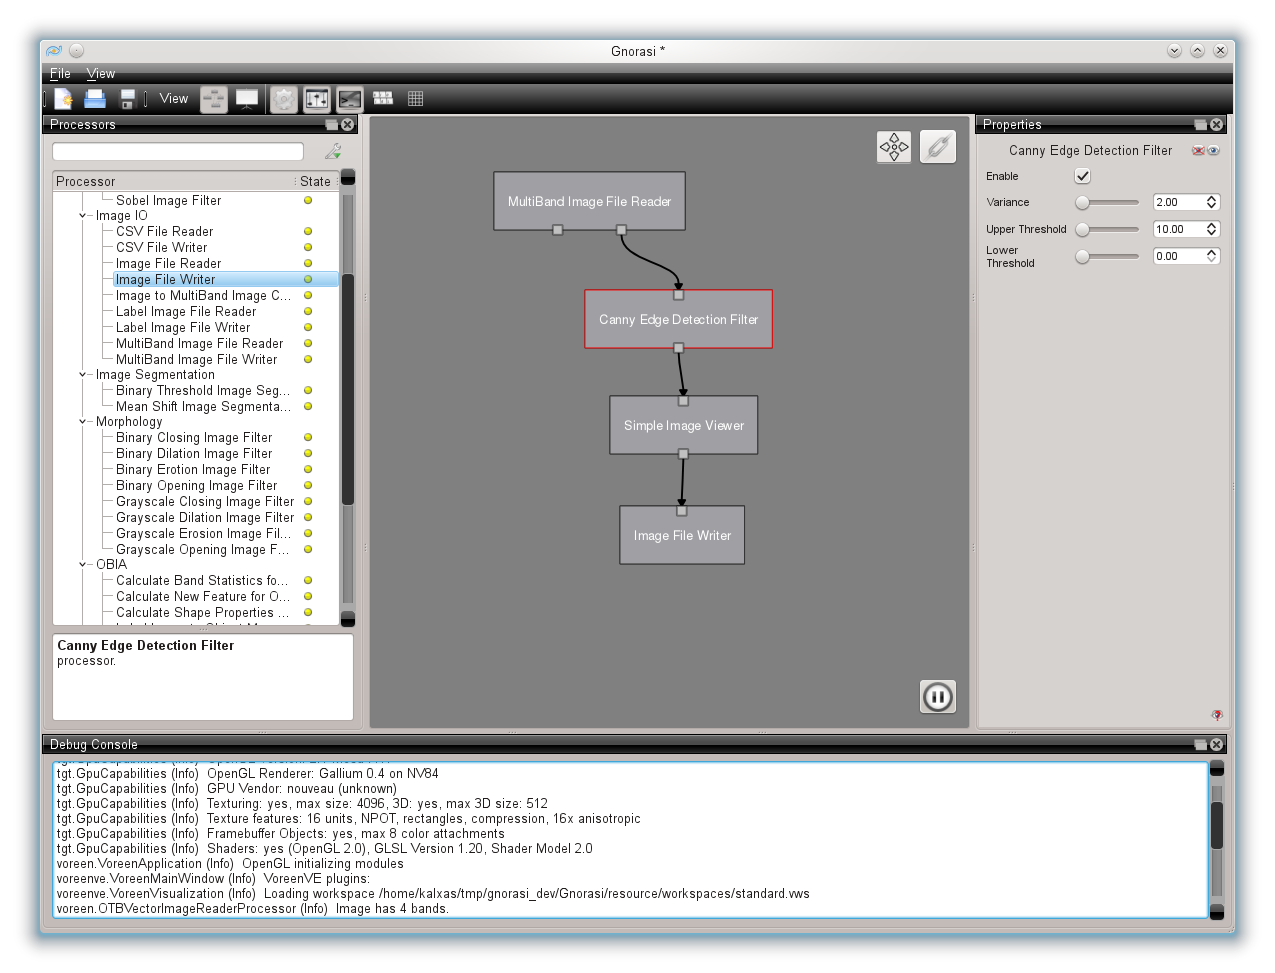
Task: Collapse the OBIA tree group
Action: [84, 565]
